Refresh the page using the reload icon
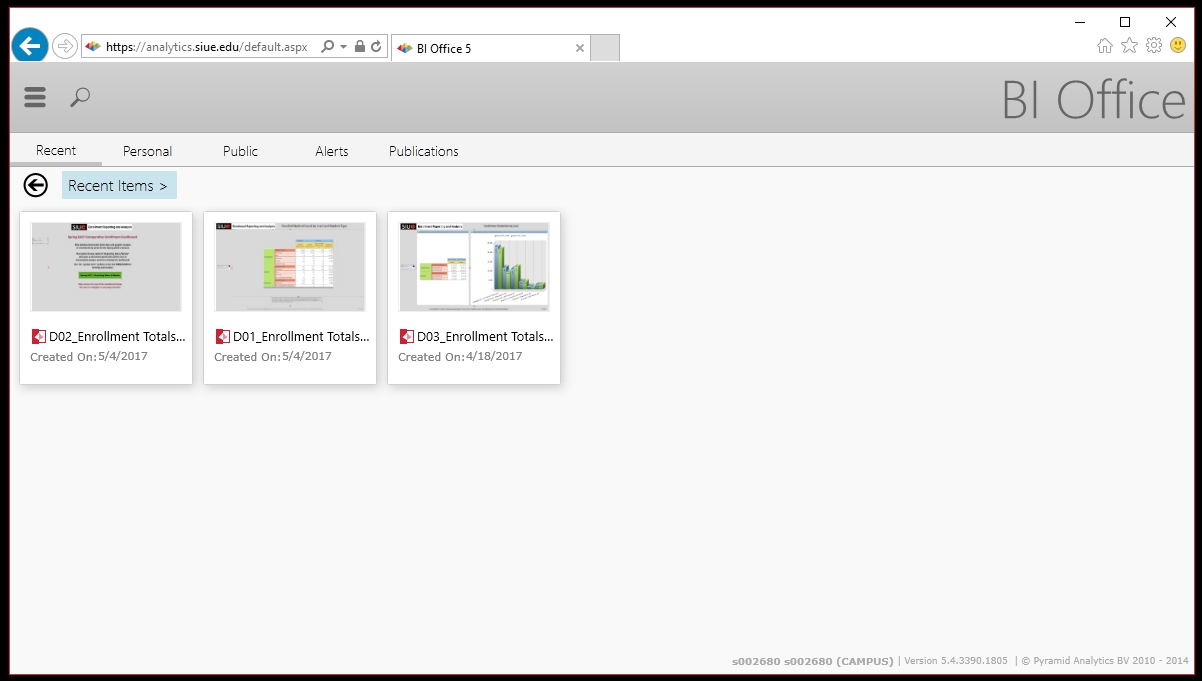This screenshot has height=681, width=1202. 376,47
